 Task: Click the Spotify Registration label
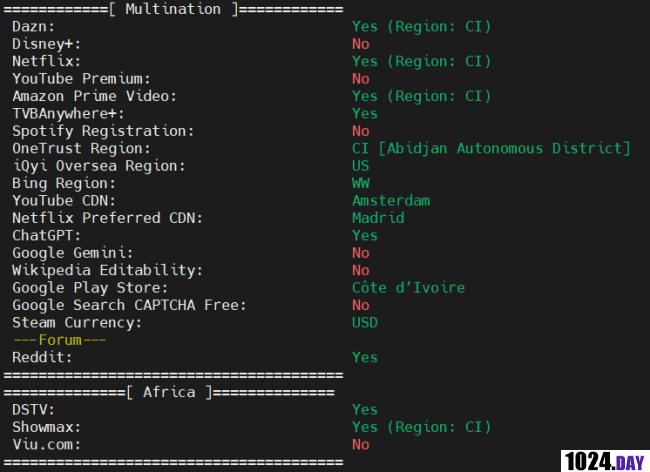pos(103,131)
